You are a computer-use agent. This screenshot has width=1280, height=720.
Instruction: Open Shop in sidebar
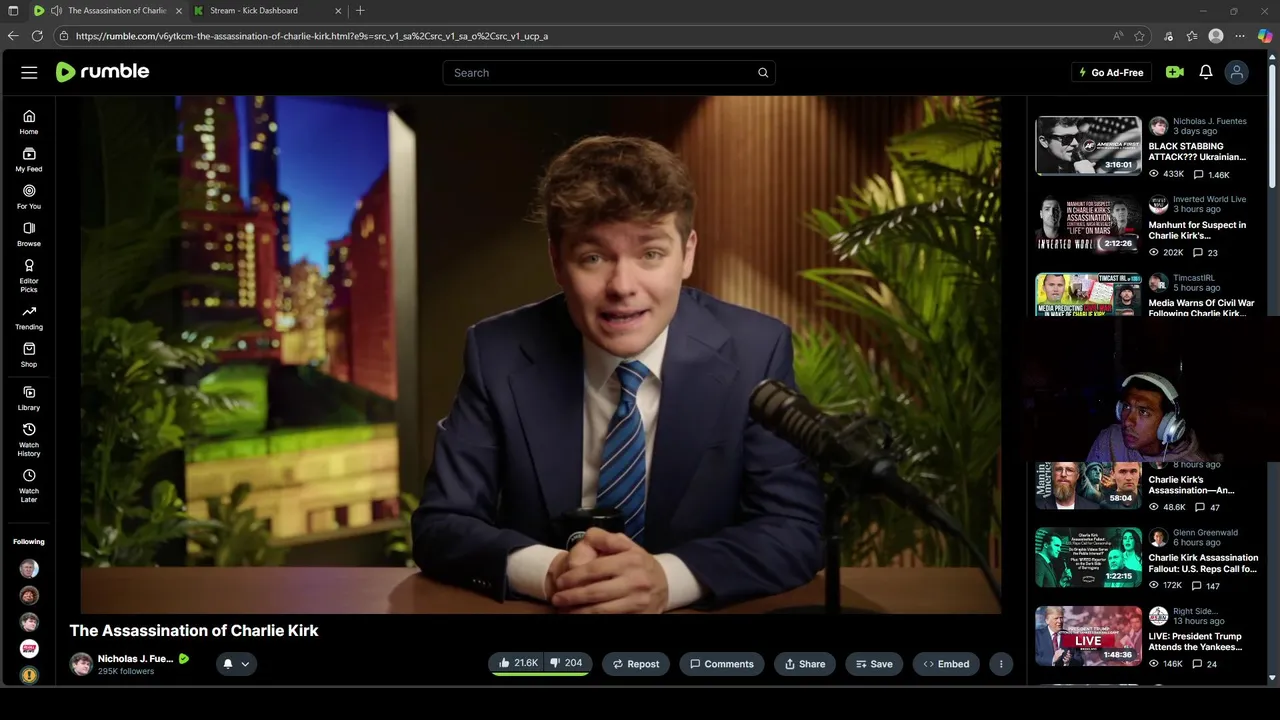(x=29, y=355)
